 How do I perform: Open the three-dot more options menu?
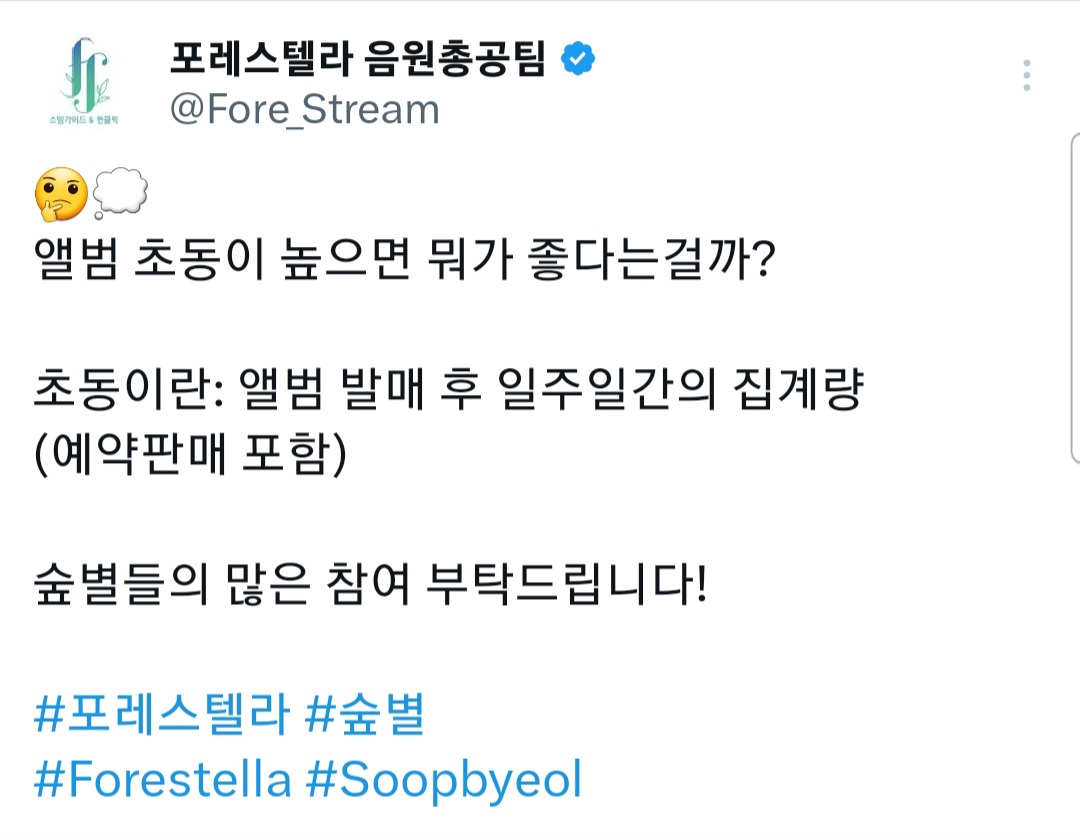click(1026, 76)
